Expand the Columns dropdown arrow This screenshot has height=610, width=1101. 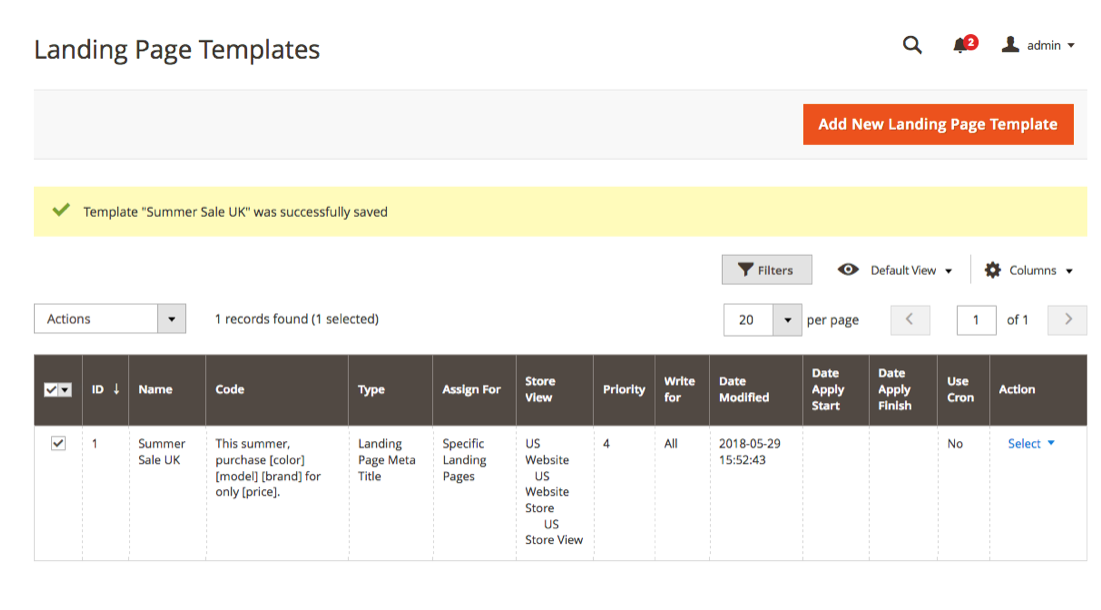click(x=1069, y=271)
